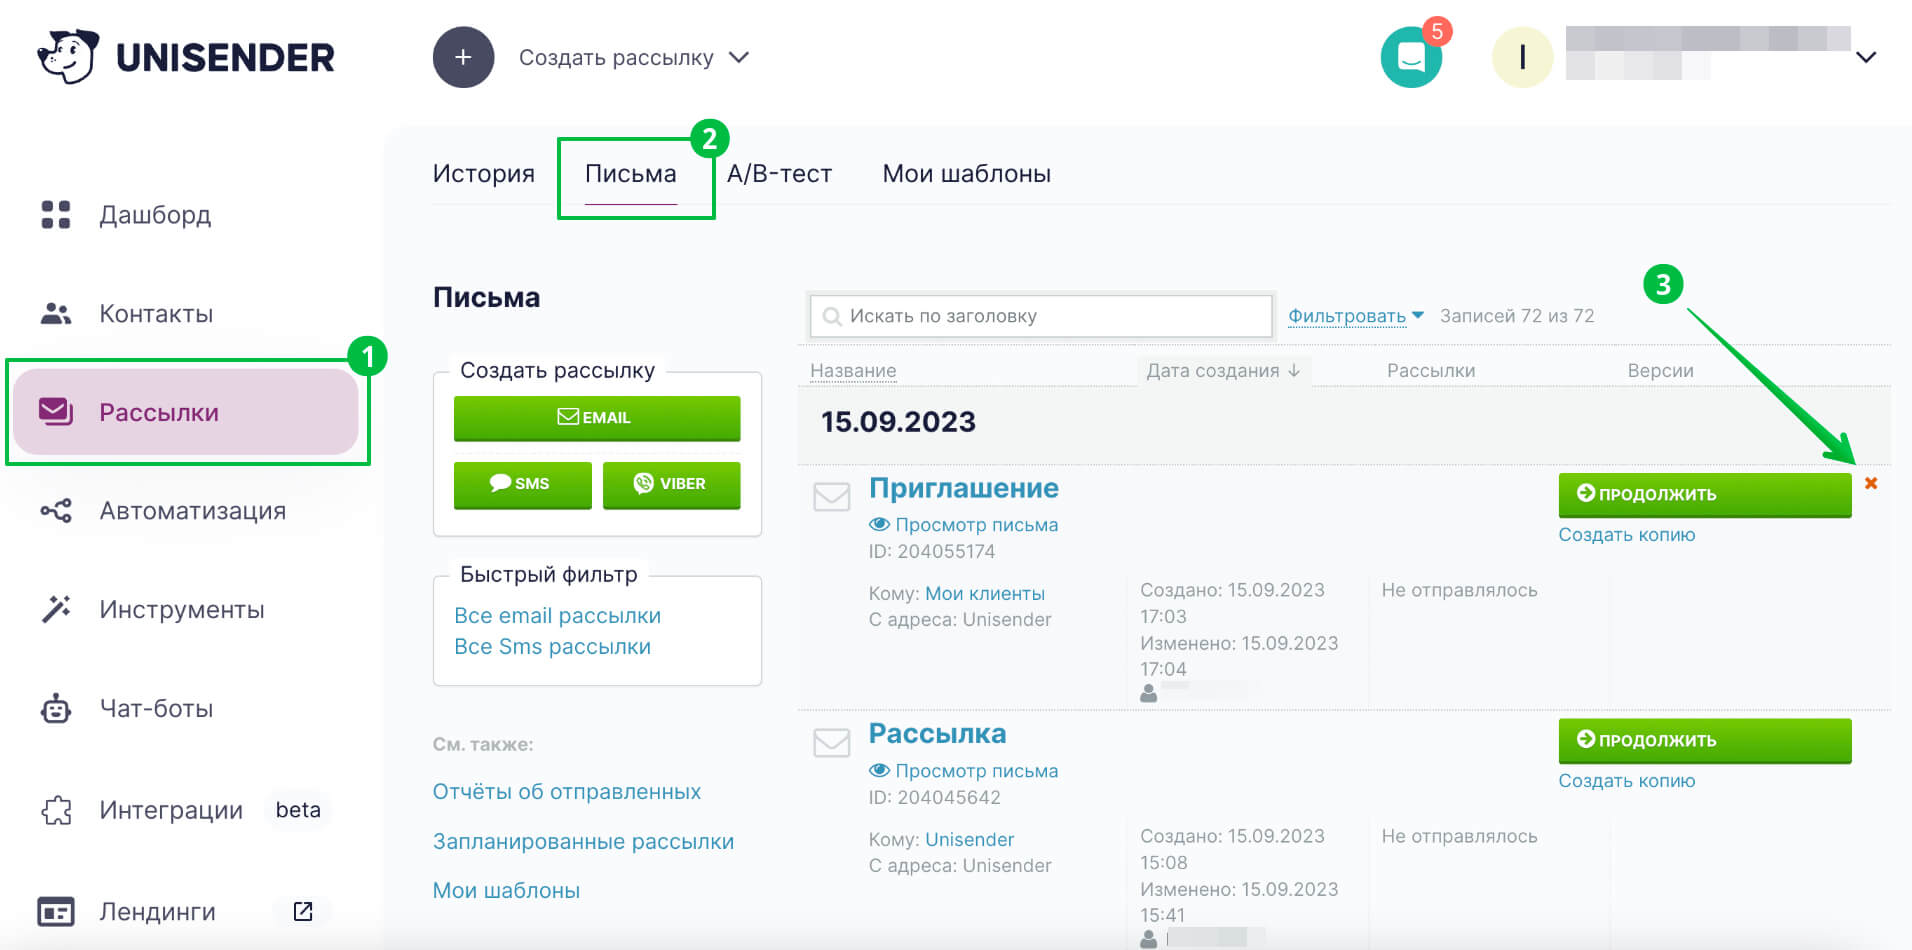The image size is (1912, 950).
Task: Click the user avatar circle
Action: click(1522, 57)
